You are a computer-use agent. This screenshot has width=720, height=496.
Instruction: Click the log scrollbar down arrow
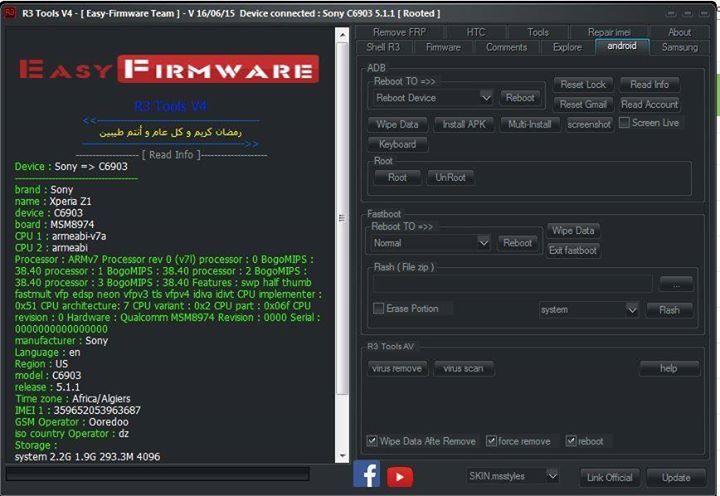pyautogui.click(x=342, y=456)
